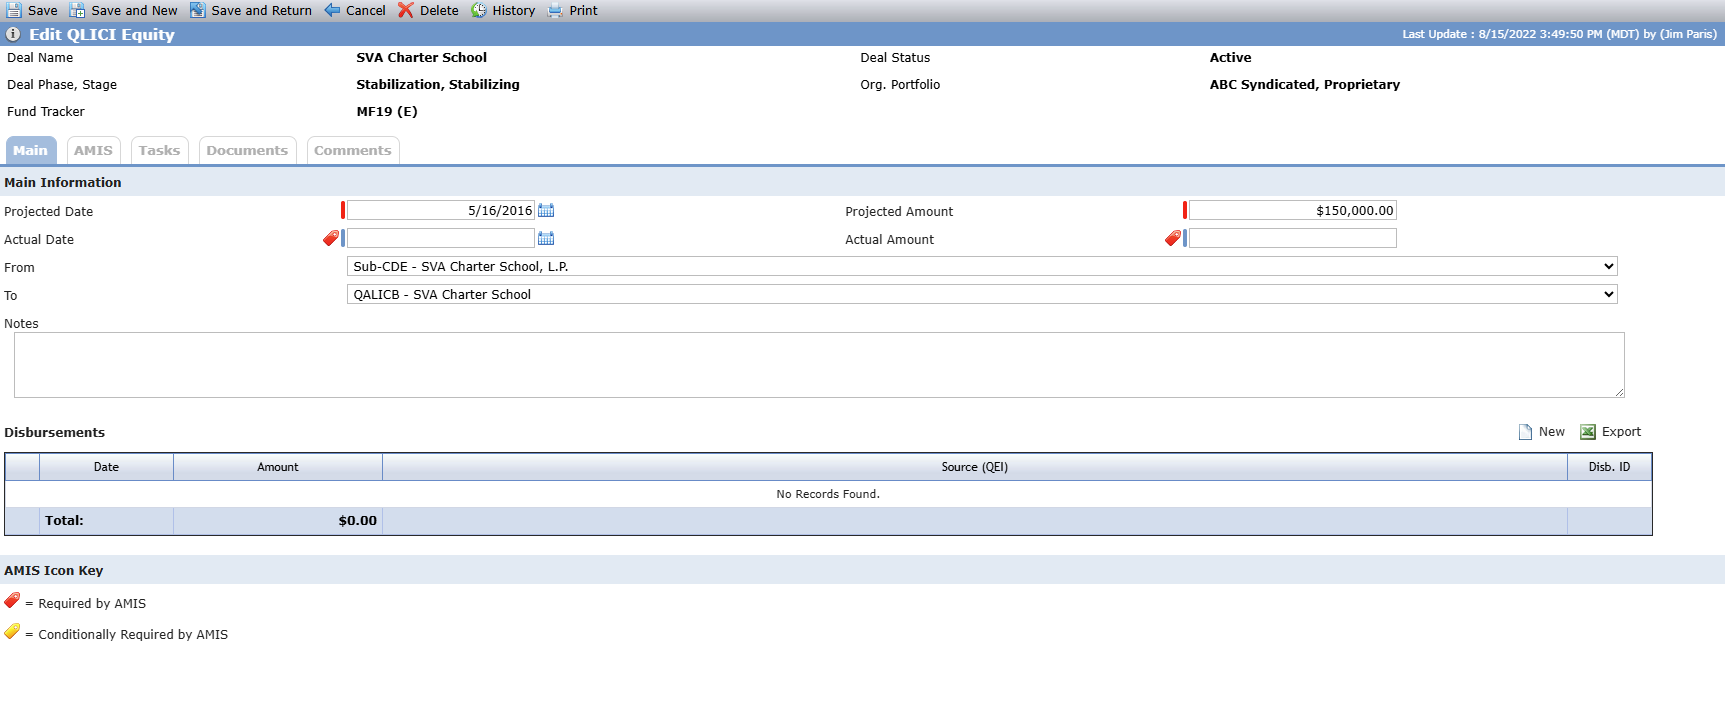
Task: Click the red Delete X icon
Action: (x=405, y=10)
